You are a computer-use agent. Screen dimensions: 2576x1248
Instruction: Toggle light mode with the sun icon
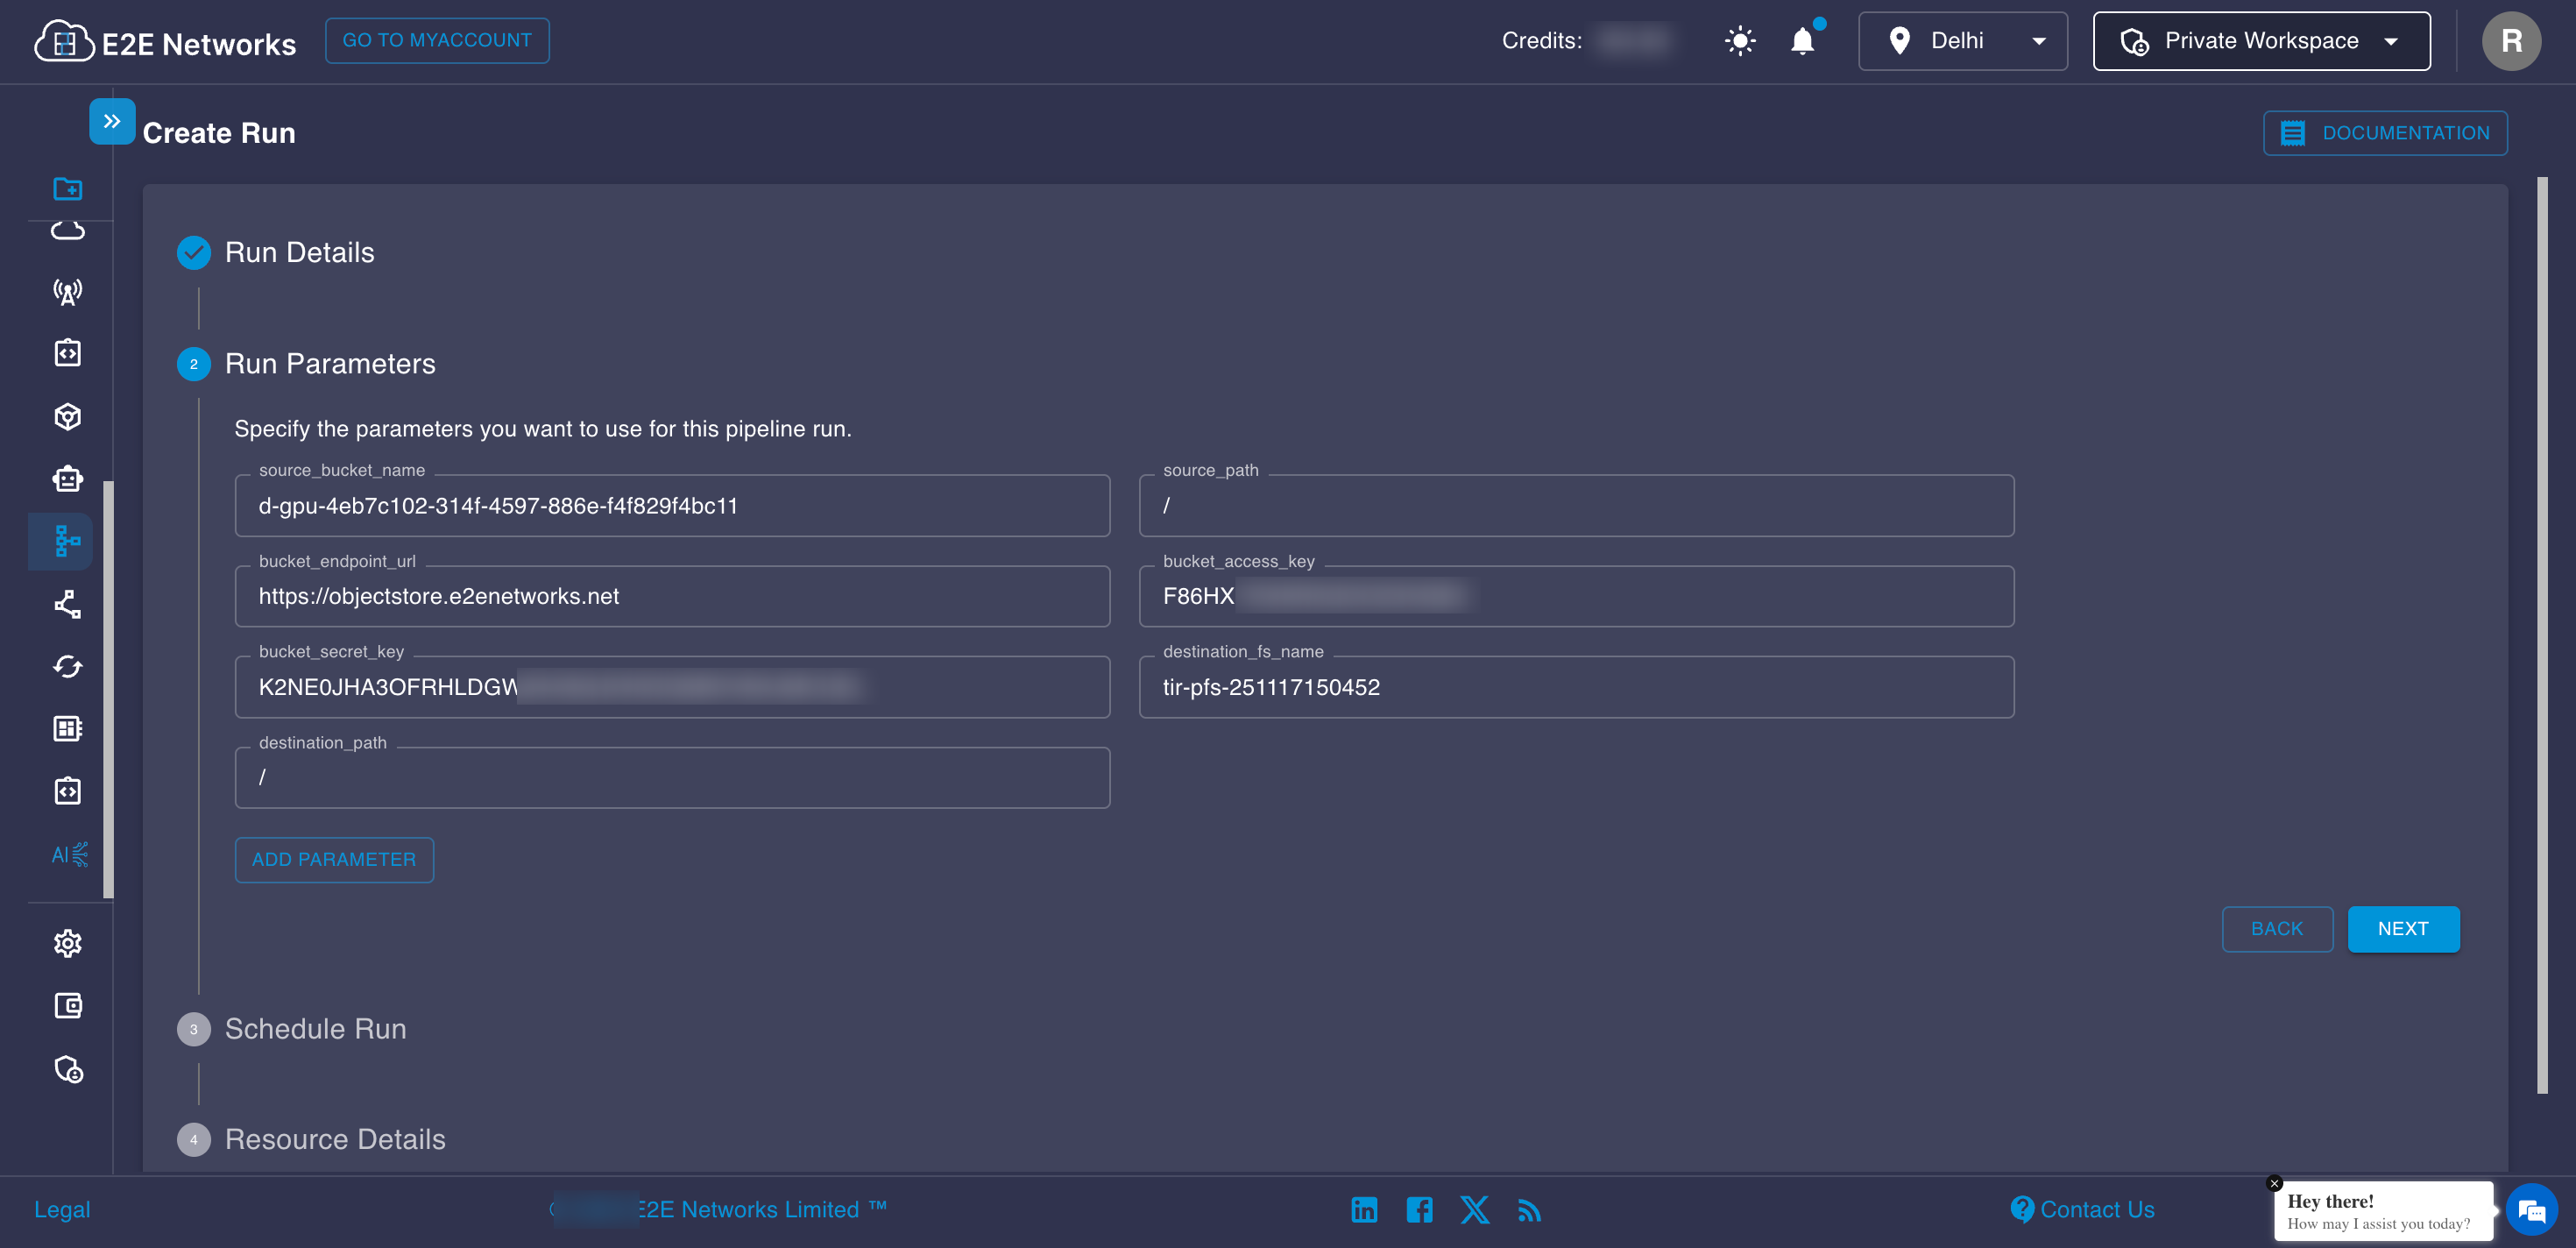(1739, 40)
